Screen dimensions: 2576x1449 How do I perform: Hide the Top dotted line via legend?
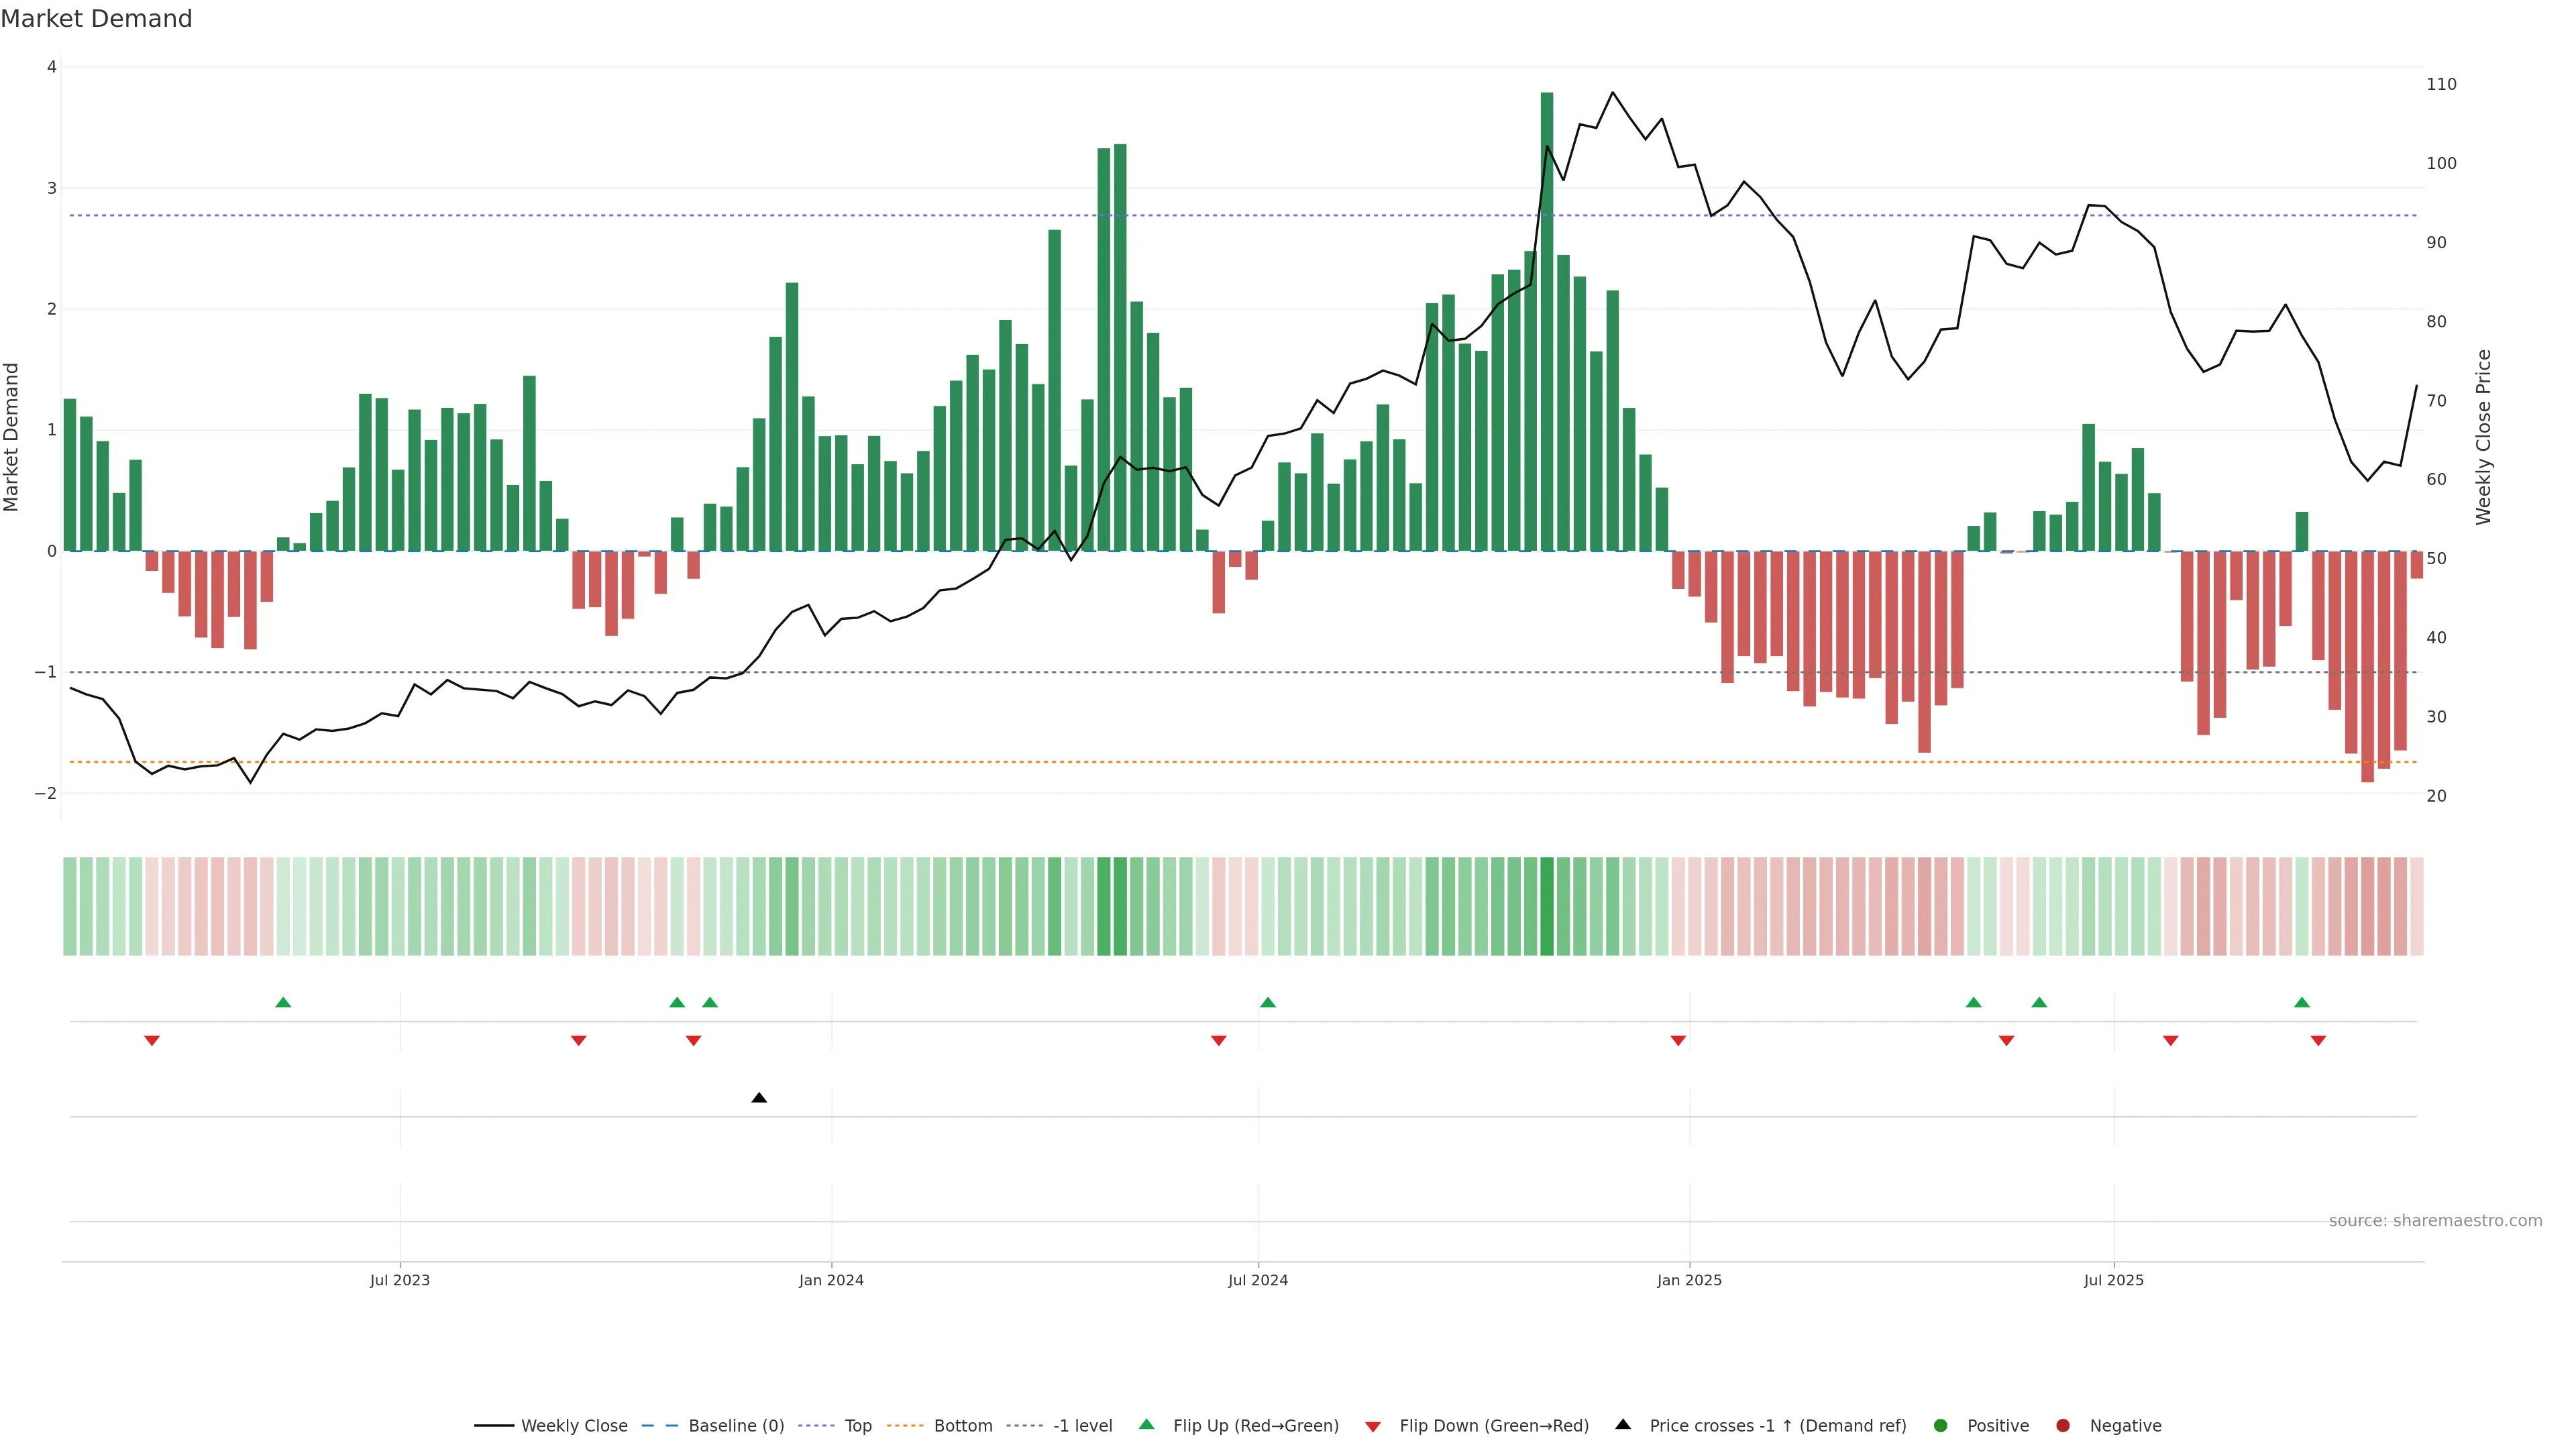[x=857, y=1426]
